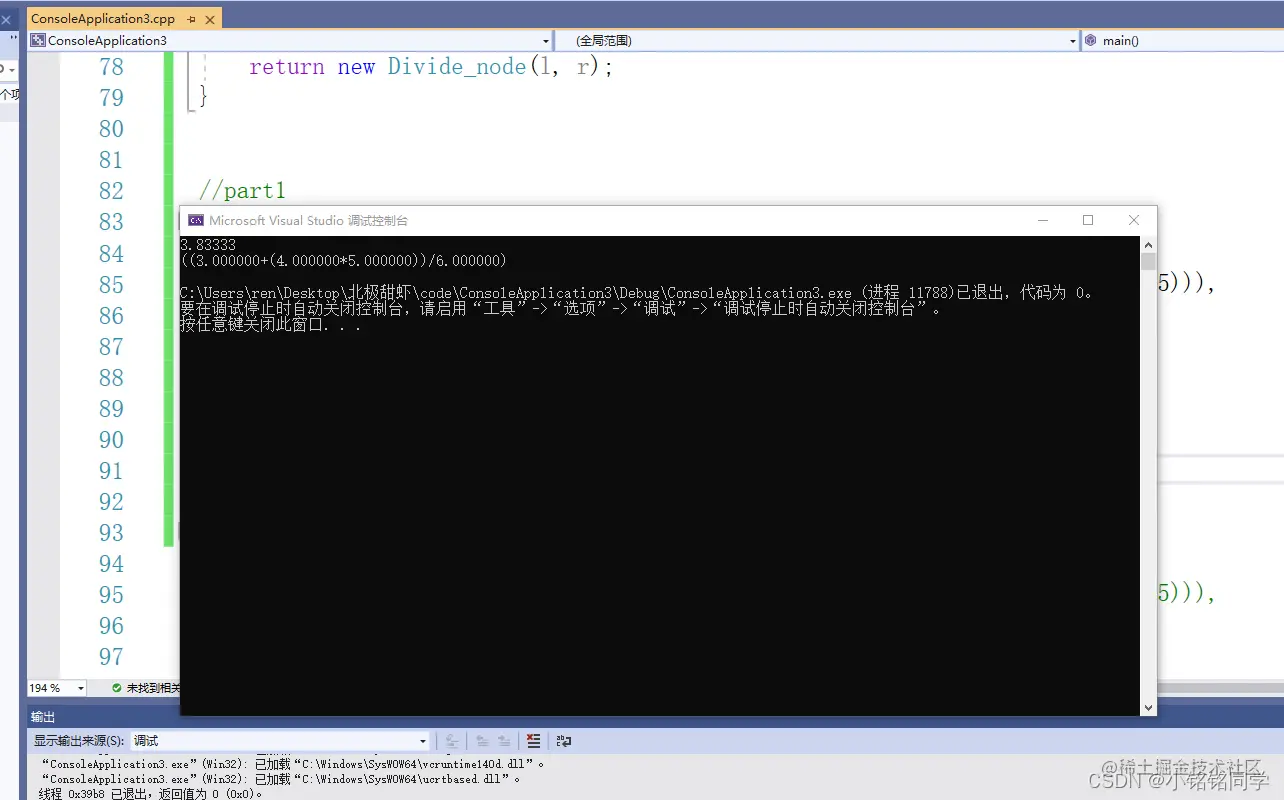Click the console vertical scrollbar thumb

click(x=1148, y=262)
